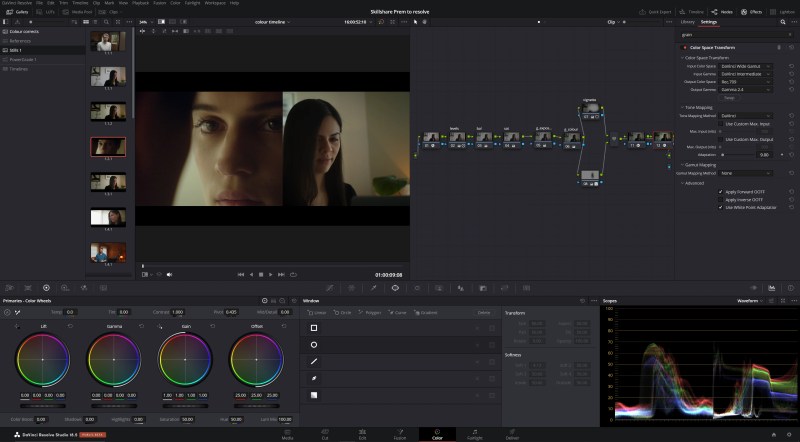Click auto balance icon in Color Wheels

[x=7, y=312]
